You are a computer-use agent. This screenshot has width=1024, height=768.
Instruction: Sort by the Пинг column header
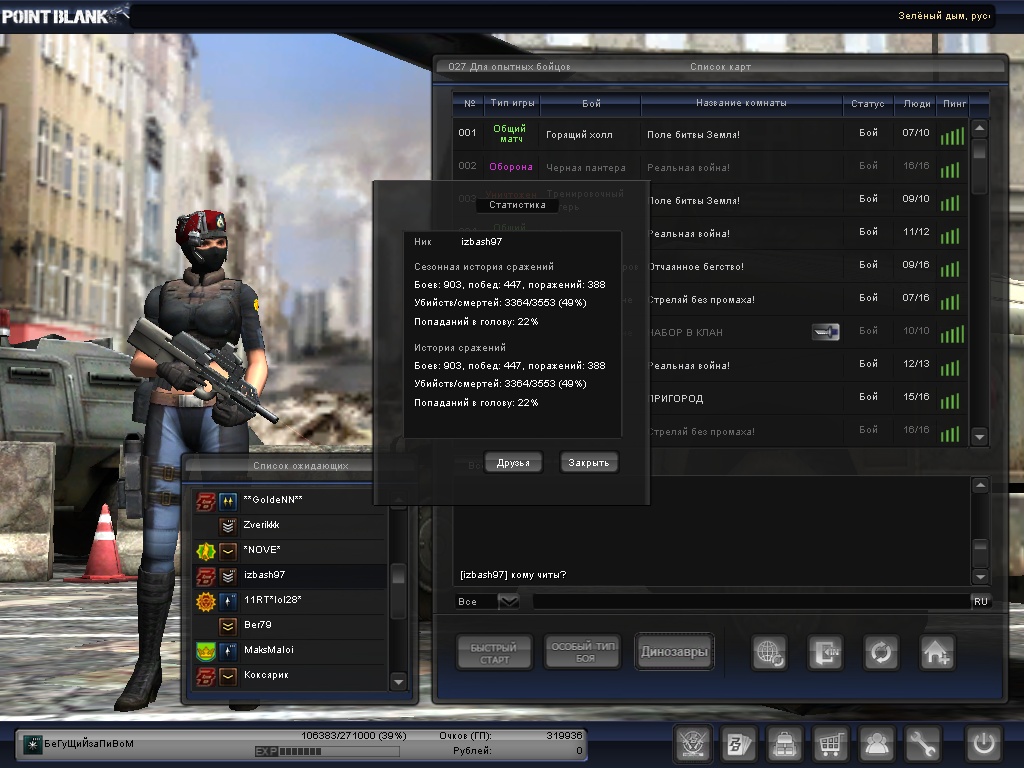(x=954, y=103)
